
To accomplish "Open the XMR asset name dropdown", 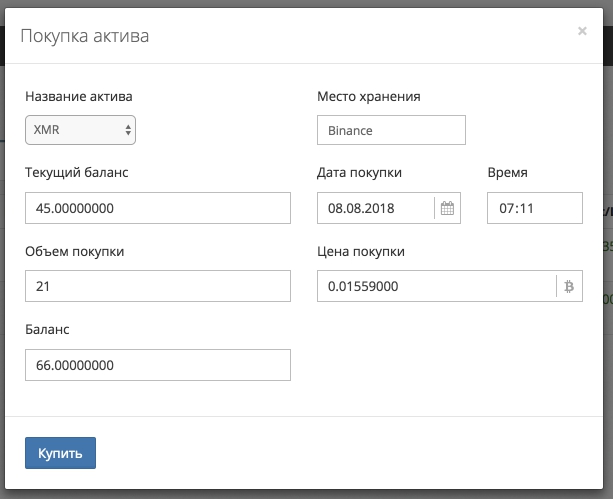I will click(80, 130).
